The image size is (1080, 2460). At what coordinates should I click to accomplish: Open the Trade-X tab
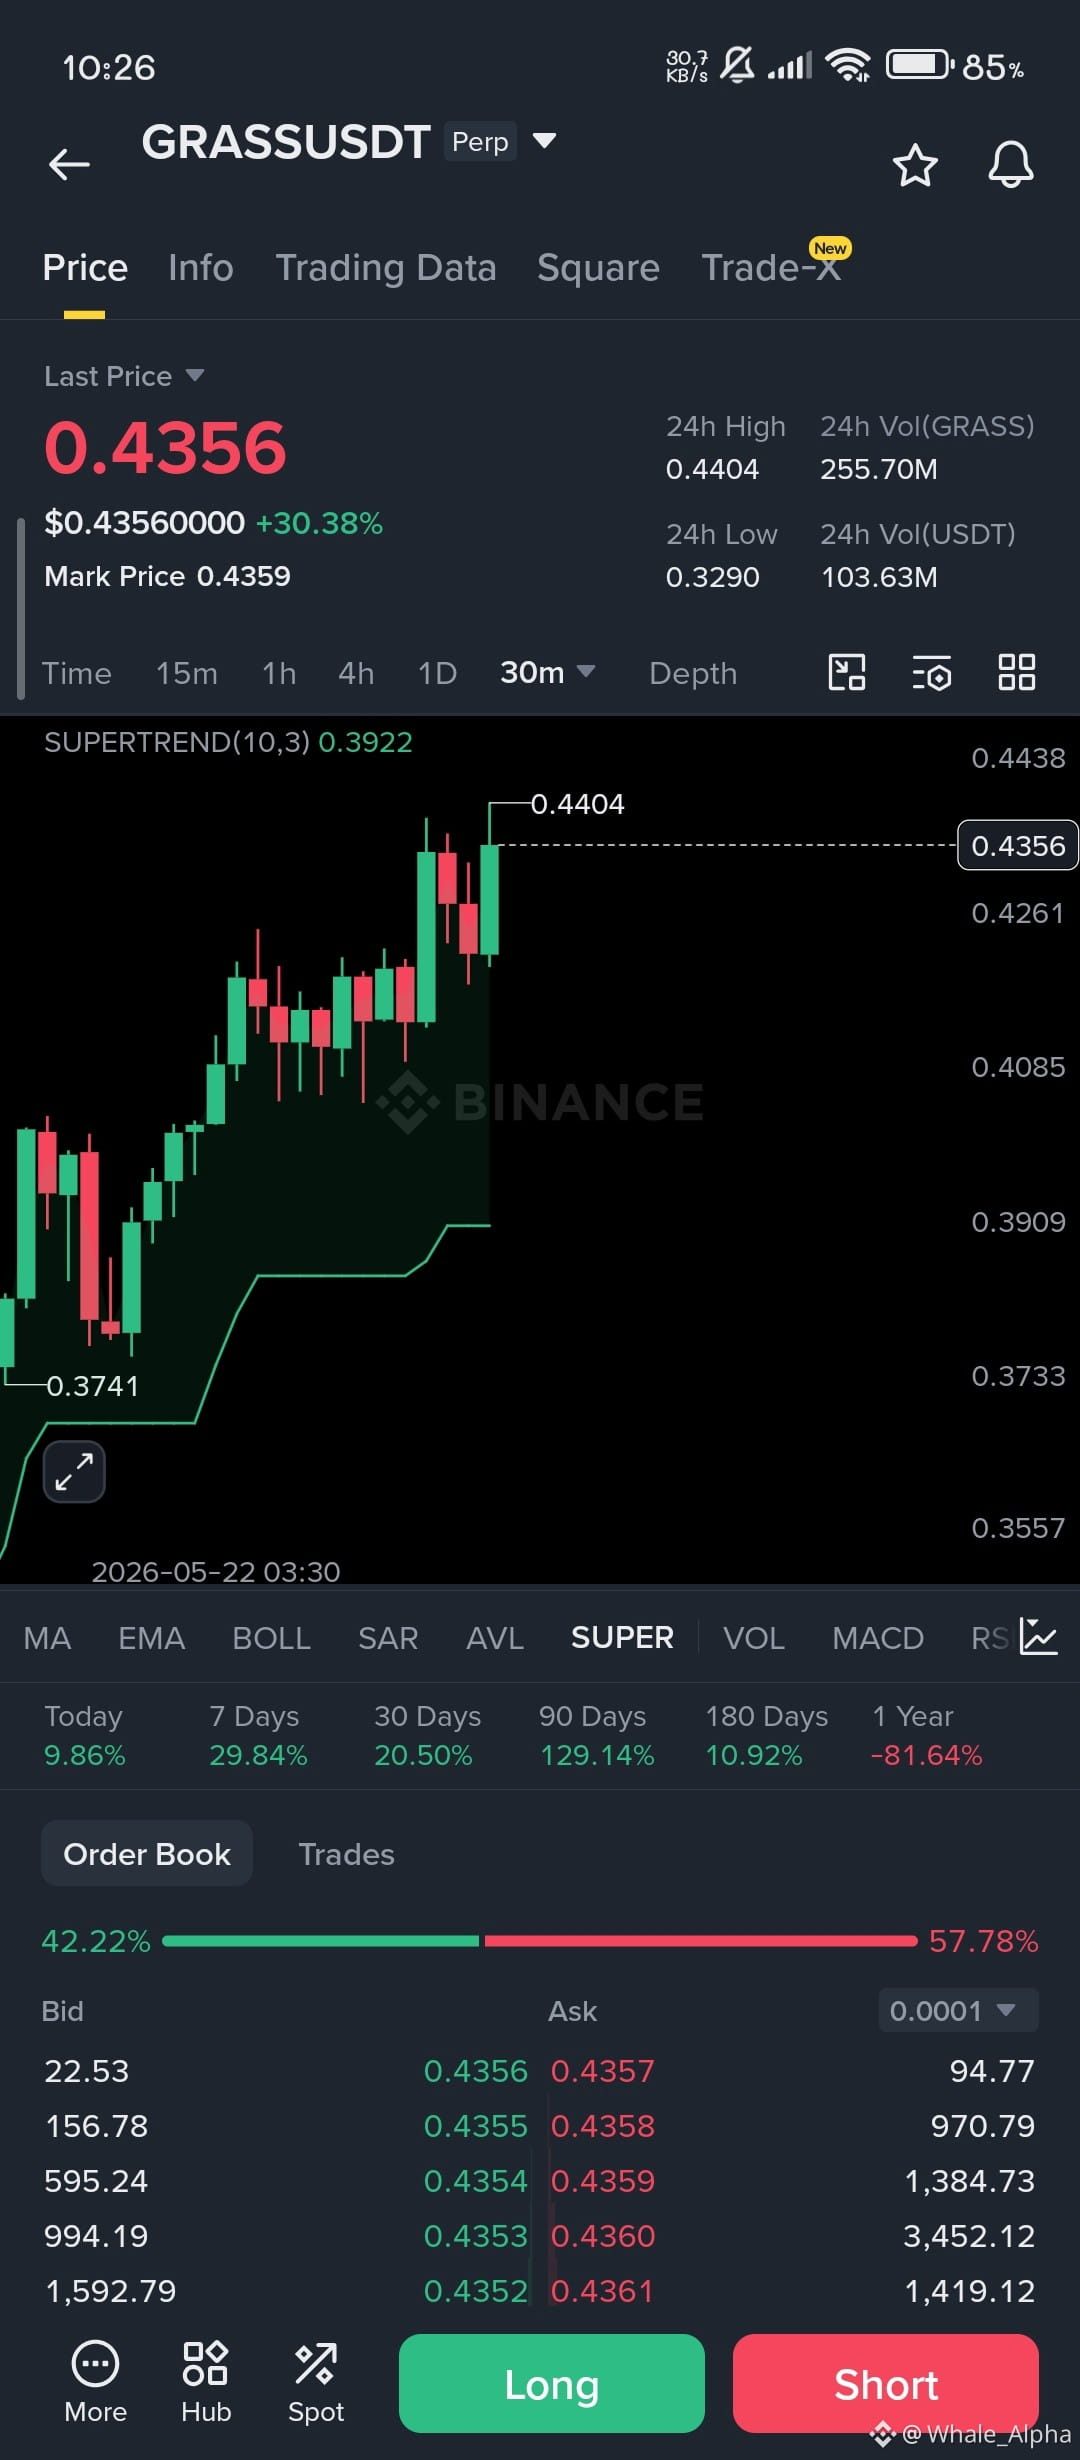tap(771, 268)
